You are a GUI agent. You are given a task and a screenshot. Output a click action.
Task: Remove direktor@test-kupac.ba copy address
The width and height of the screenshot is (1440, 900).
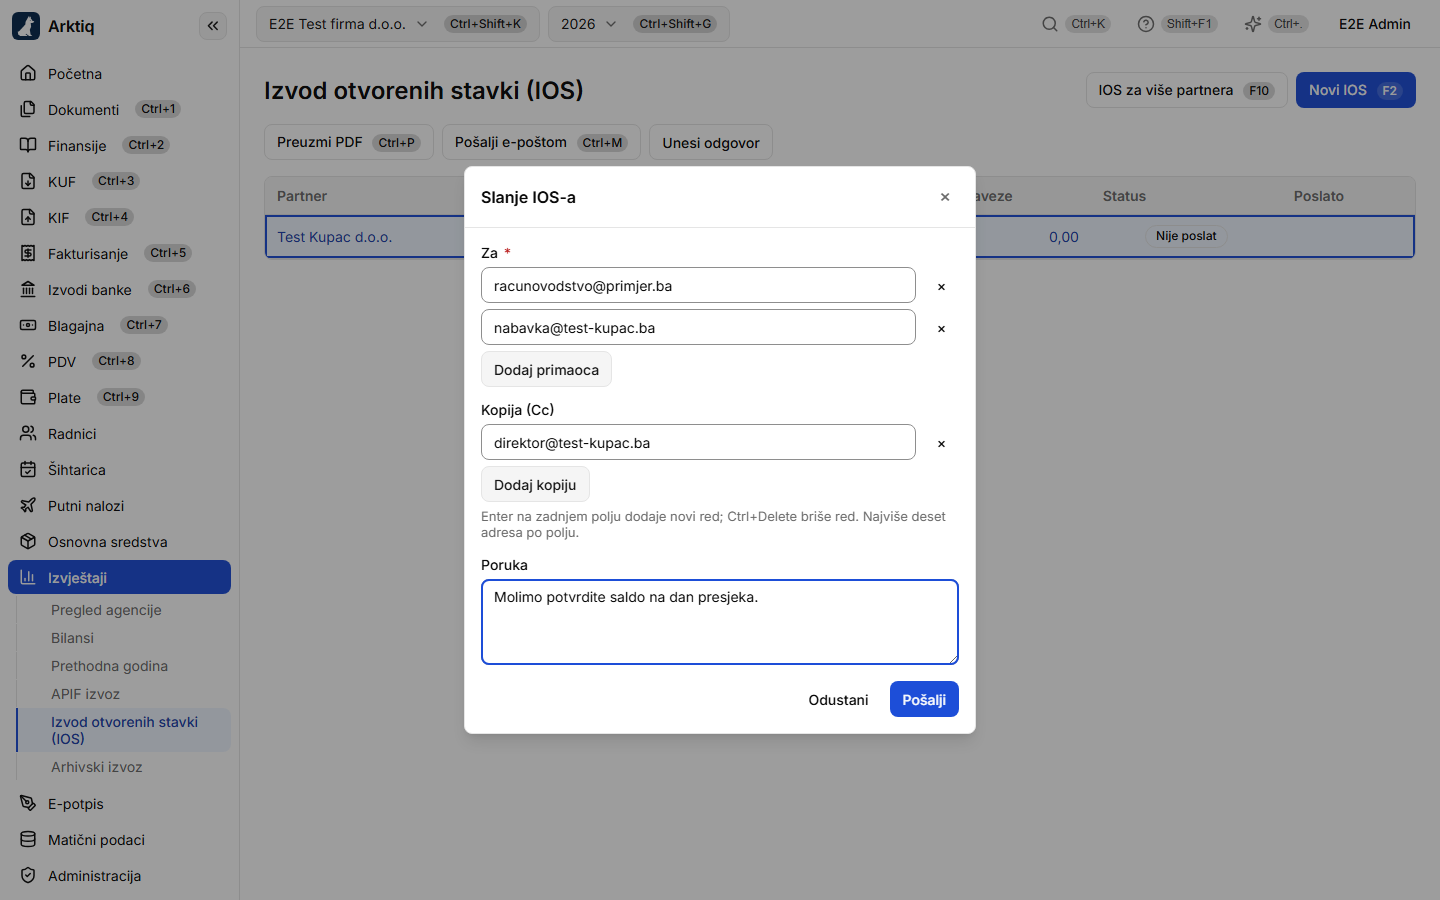[941, 443]
